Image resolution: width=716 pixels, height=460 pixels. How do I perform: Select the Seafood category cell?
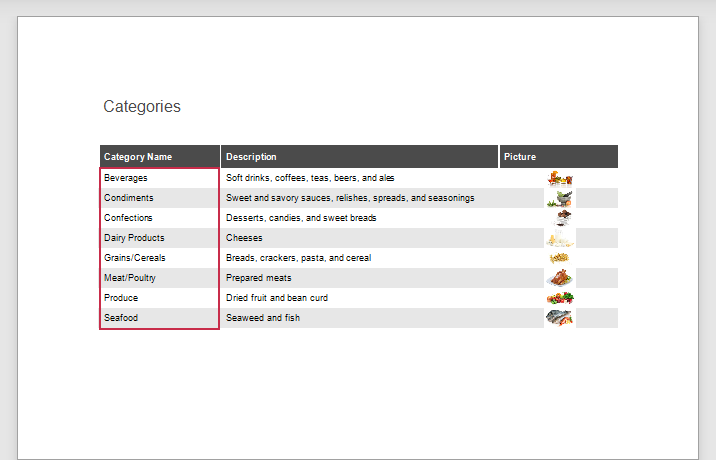pos(159,318)
